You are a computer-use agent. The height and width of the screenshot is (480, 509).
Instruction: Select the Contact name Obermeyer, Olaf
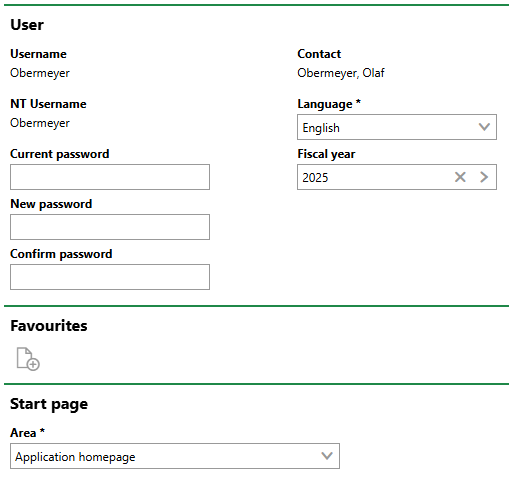(x=341, y=73)
